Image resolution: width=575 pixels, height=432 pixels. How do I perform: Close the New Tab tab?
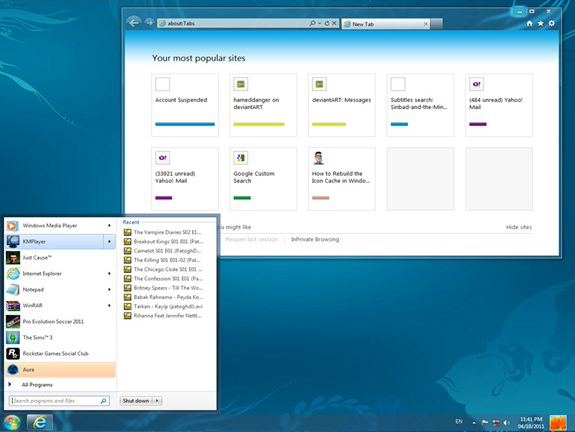pyautogui.click(x=425, y=24)
